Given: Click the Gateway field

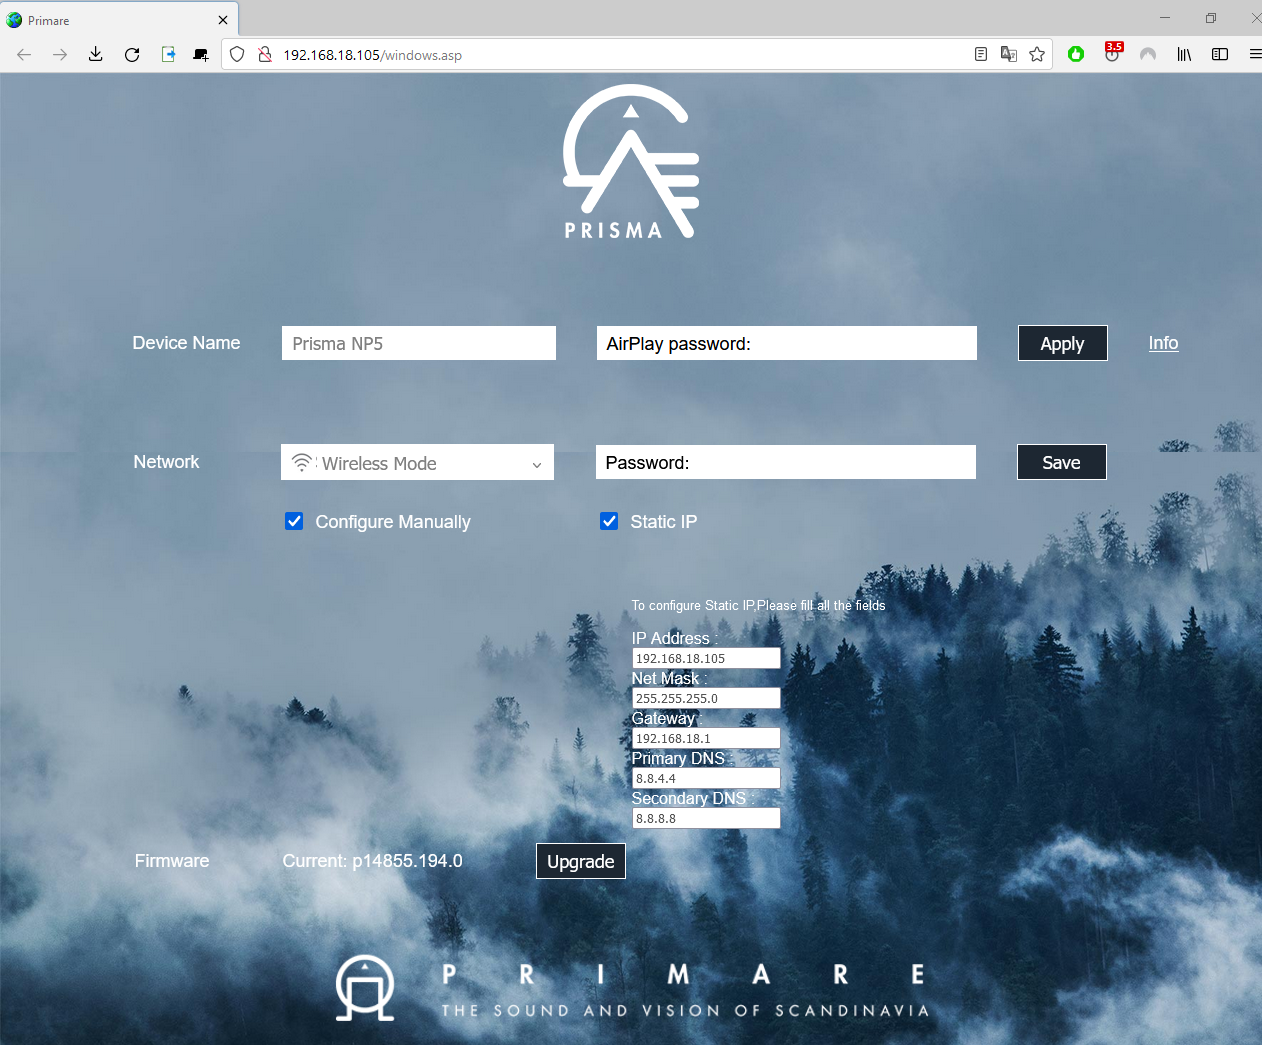Looking at the screenshot, I should (x=706, y=738).
